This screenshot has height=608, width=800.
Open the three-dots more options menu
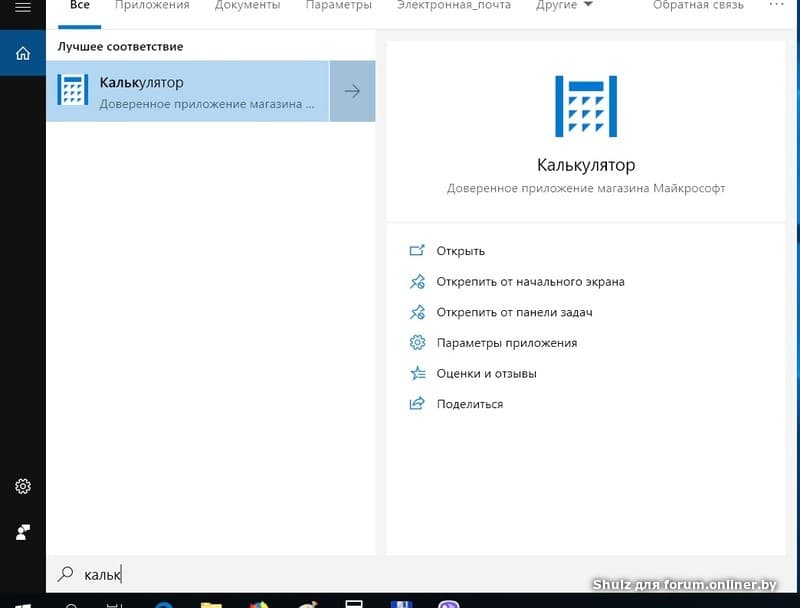point(776,4)
